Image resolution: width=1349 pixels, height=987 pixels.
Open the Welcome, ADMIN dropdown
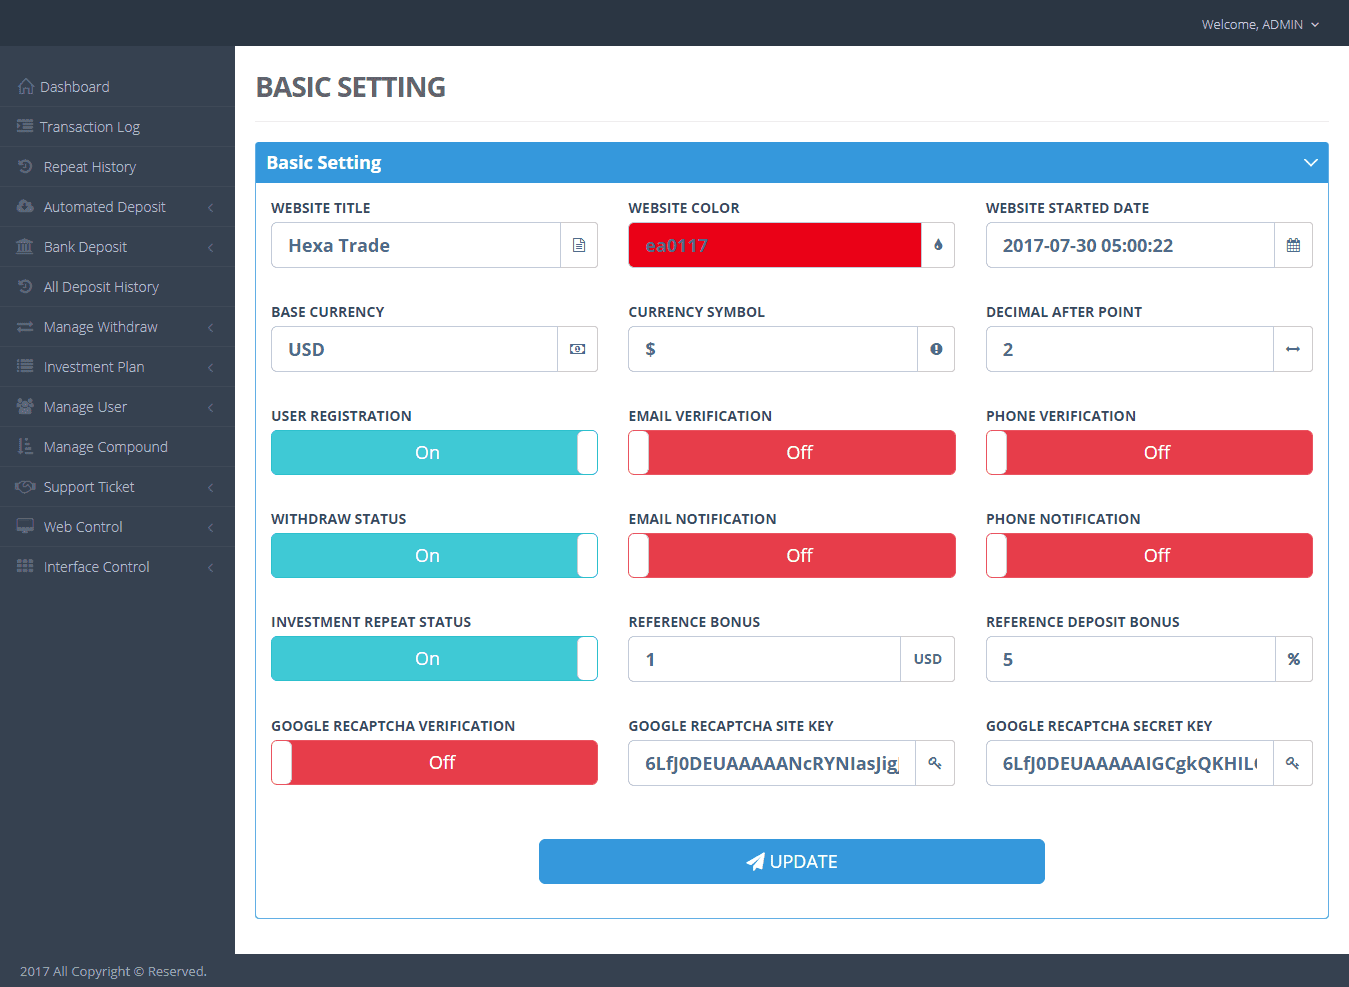pos(1260,24)
